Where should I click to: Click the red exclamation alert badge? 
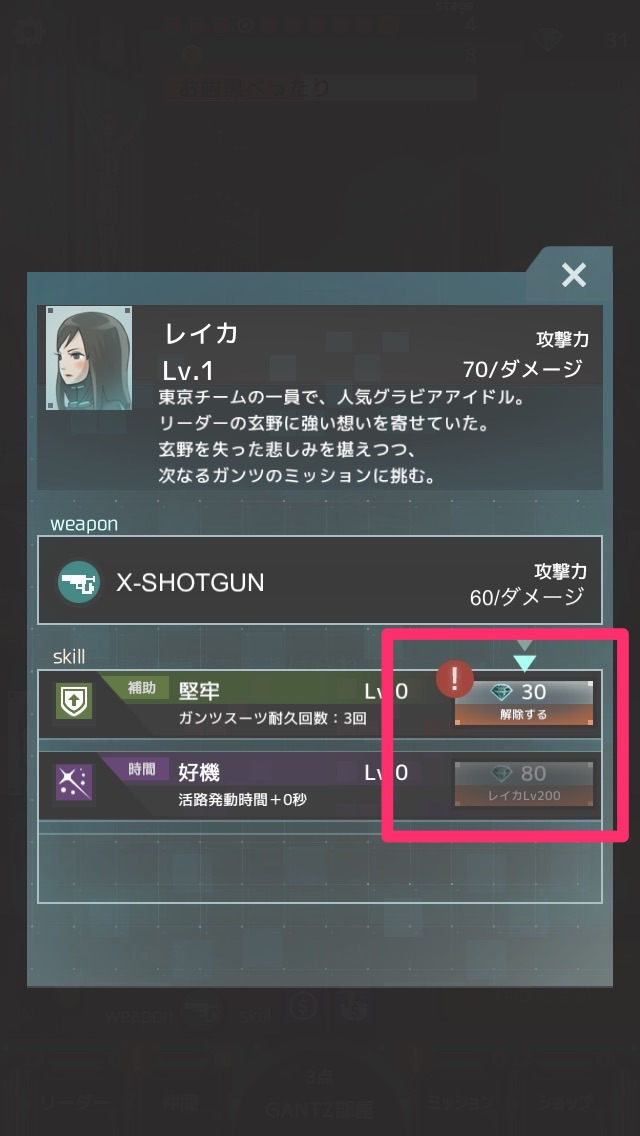454,680
